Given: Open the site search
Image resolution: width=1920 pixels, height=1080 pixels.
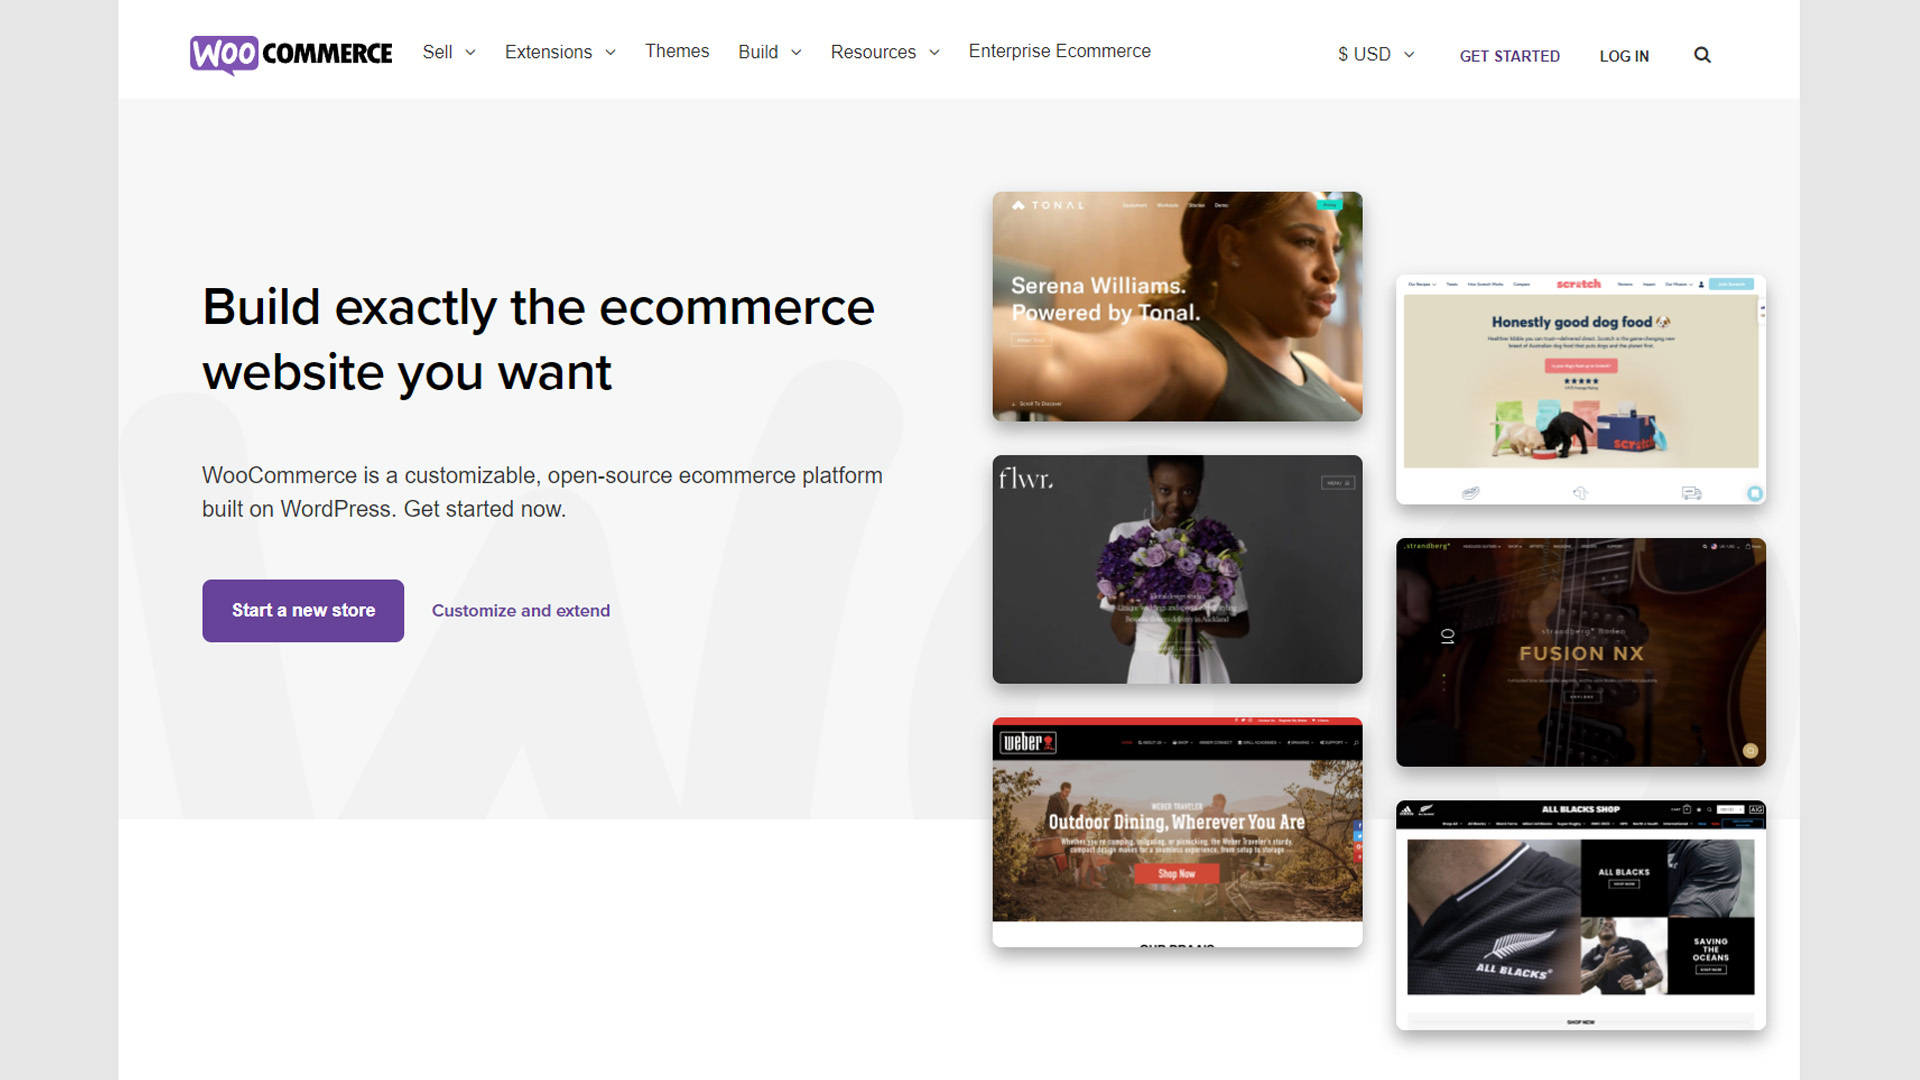Looking at the screenshot, I should click(x=1702, y=55).
